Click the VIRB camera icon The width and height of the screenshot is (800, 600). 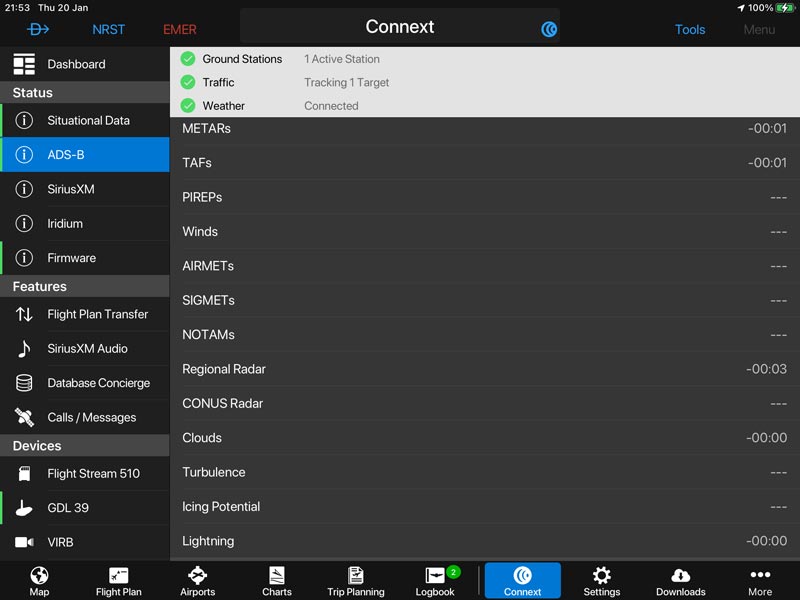coord(24,542)
